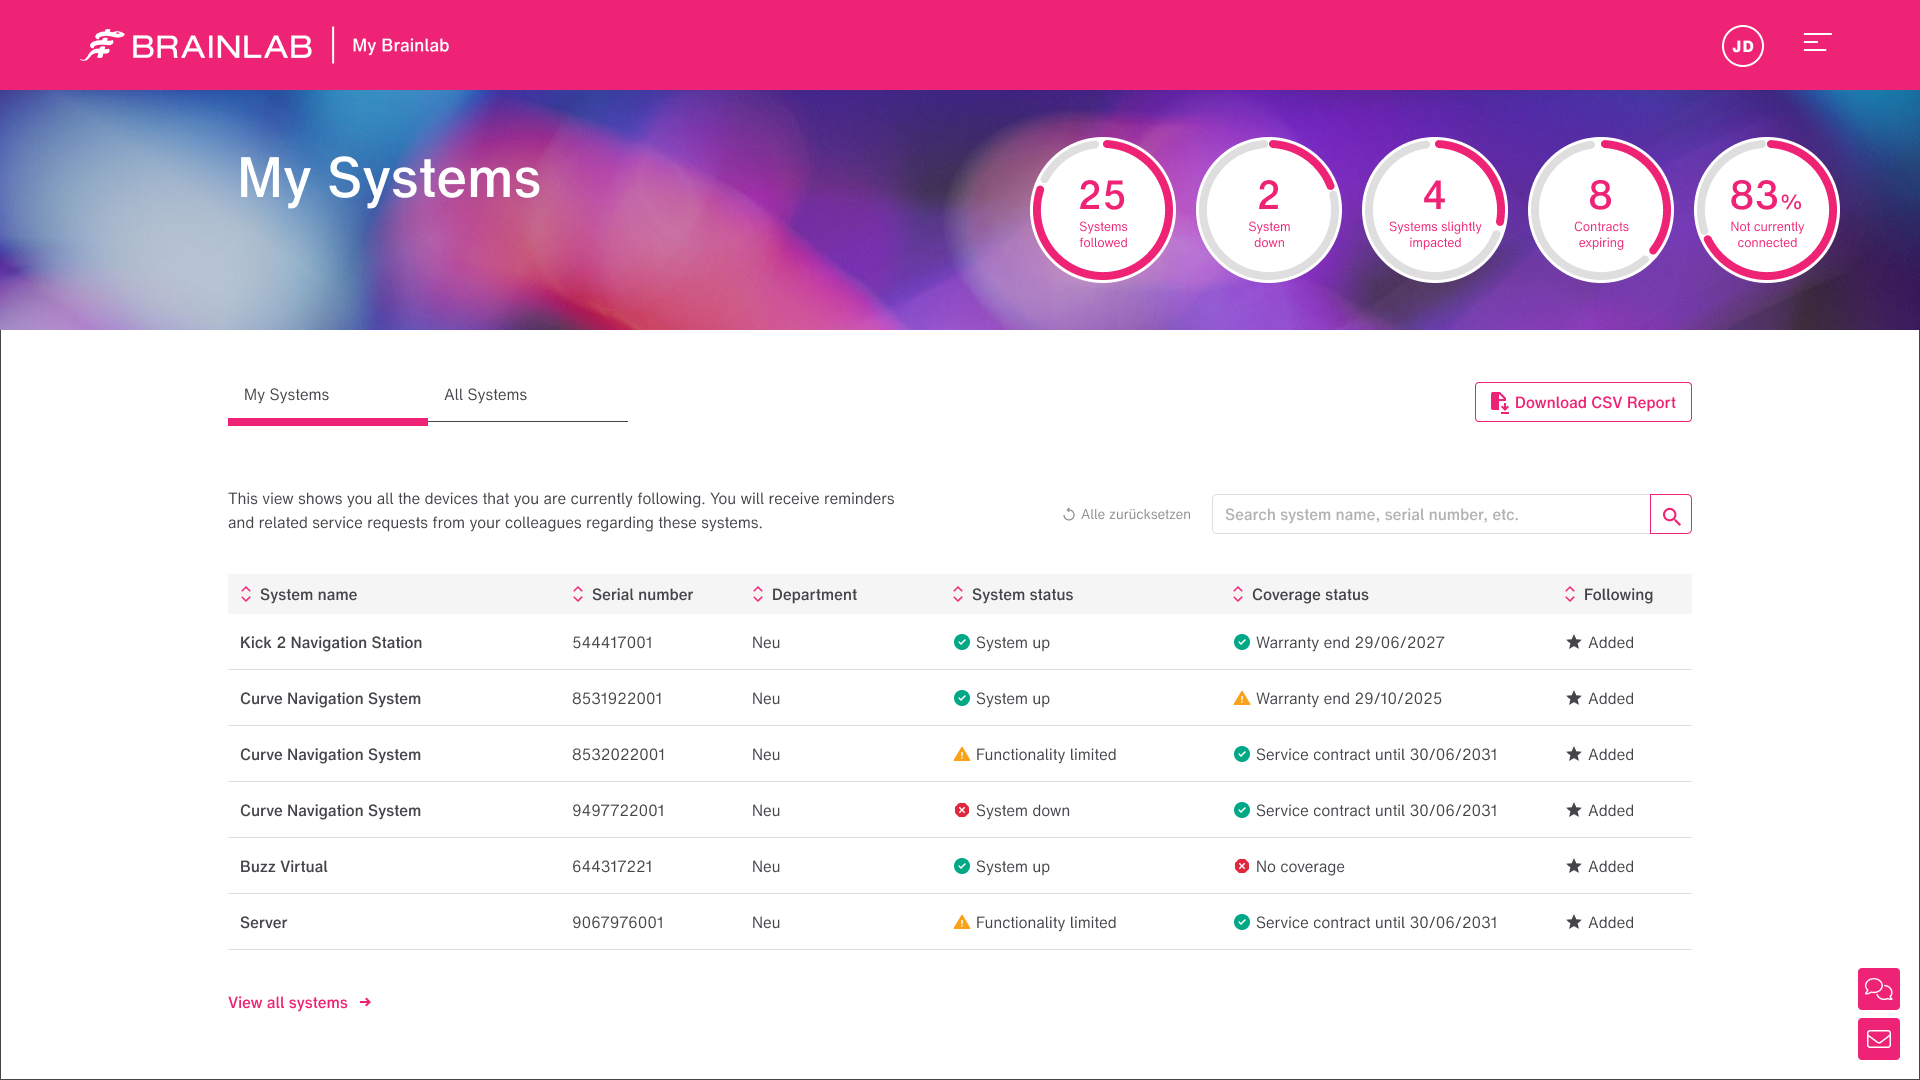Click the 2 System down gauge
Screen dimensions: 1920x1080
[1269, 210]
